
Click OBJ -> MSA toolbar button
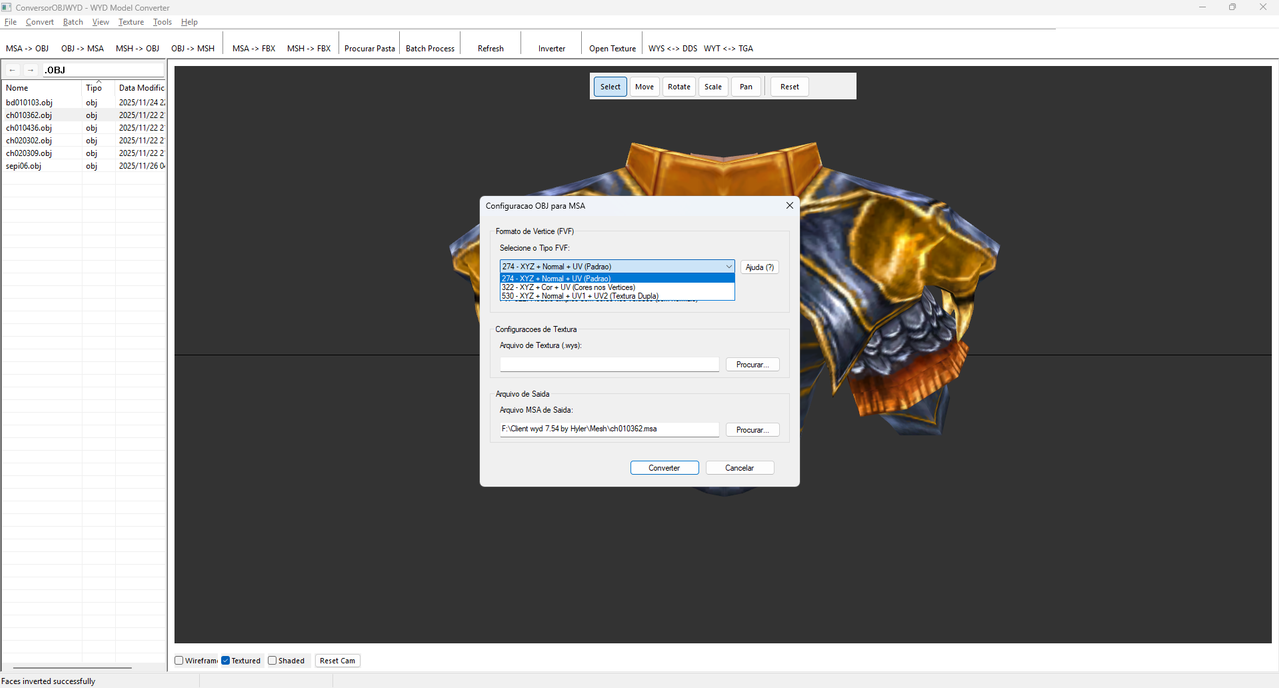click(x=82, y=48)
